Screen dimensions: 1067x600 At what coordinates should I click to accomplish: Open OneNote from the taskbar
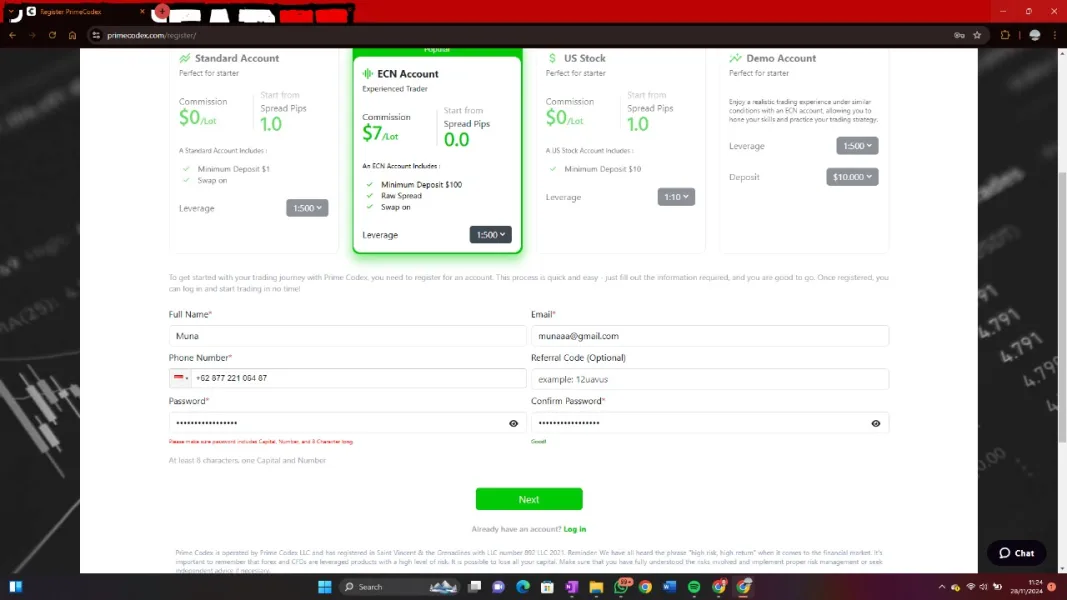click(x=572, y=586)
